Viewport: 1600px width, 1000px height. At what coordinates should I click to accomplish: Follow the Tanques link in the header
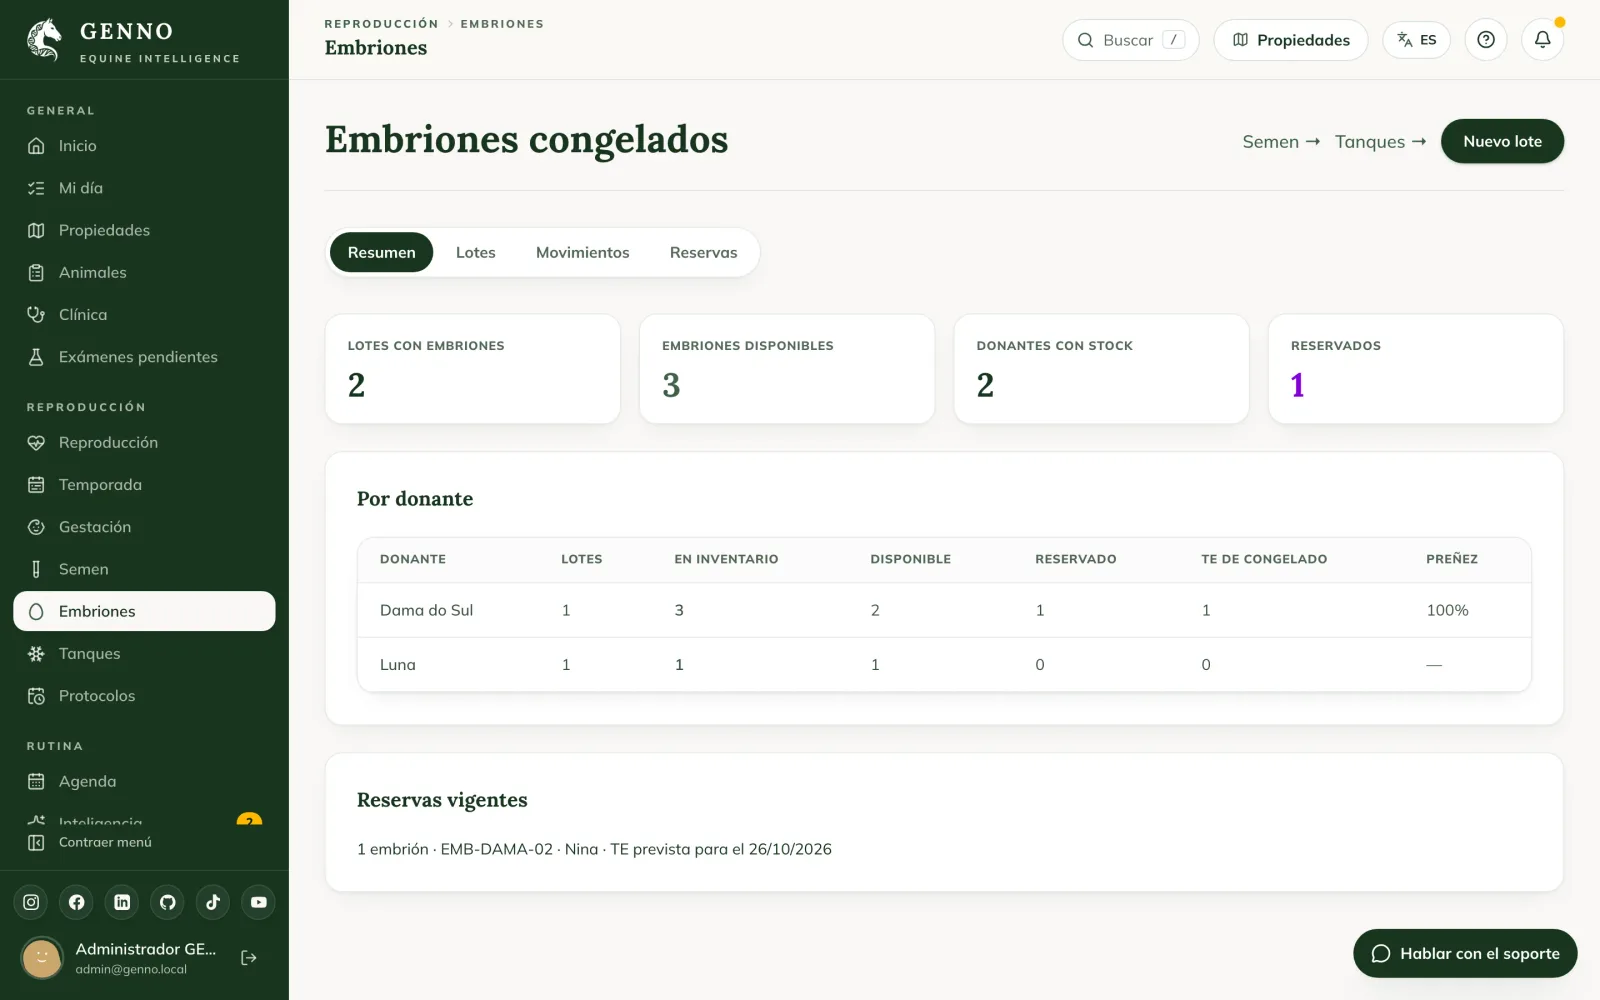click(x=1380, y=142)
